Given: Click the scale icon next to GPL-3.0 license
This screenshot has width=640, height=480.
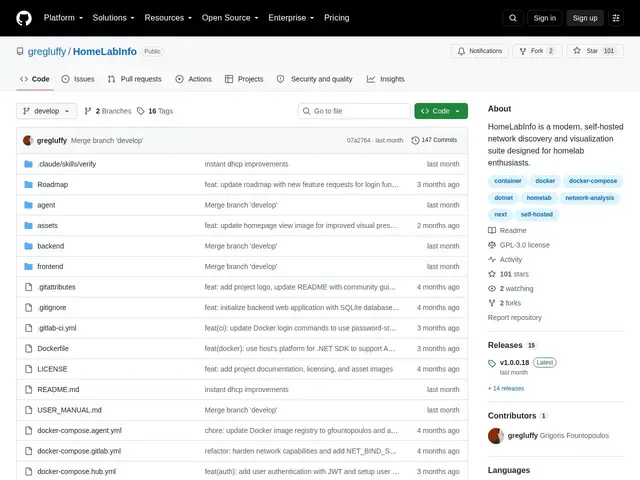Looking at the screenshot, I should click(492, 245).
